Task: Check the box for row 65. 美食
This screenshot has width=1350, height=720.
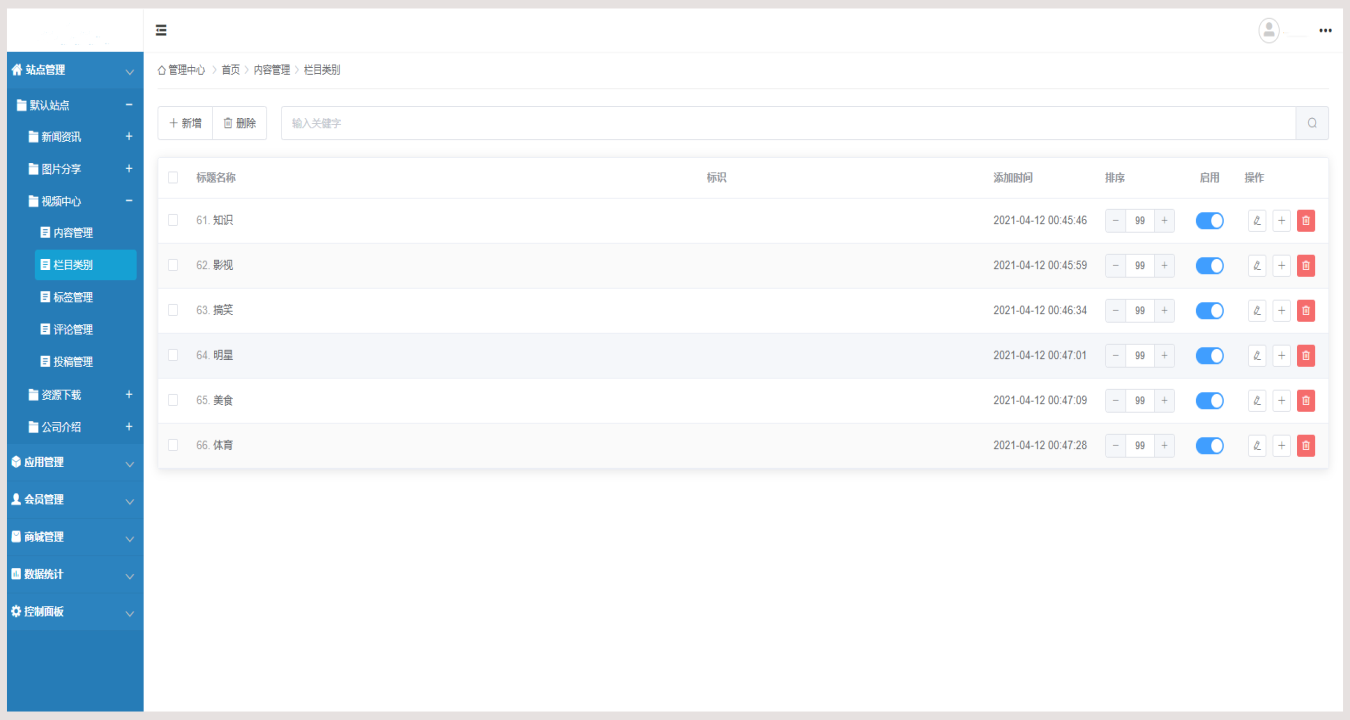Action: tap(173, 400)
